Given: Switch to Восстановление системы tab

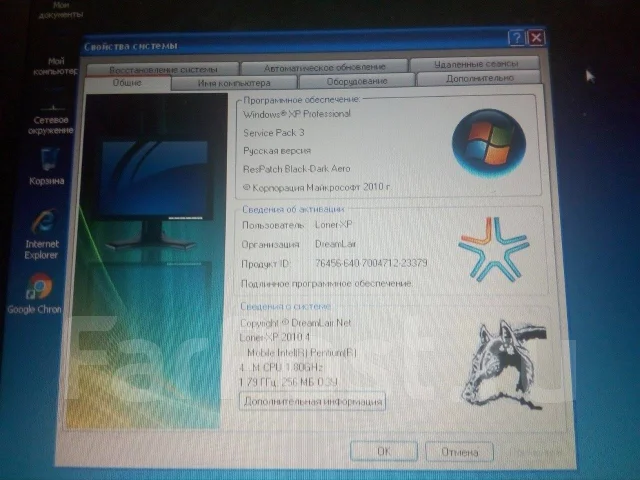Looking at the screenshot, I should 163,69.
